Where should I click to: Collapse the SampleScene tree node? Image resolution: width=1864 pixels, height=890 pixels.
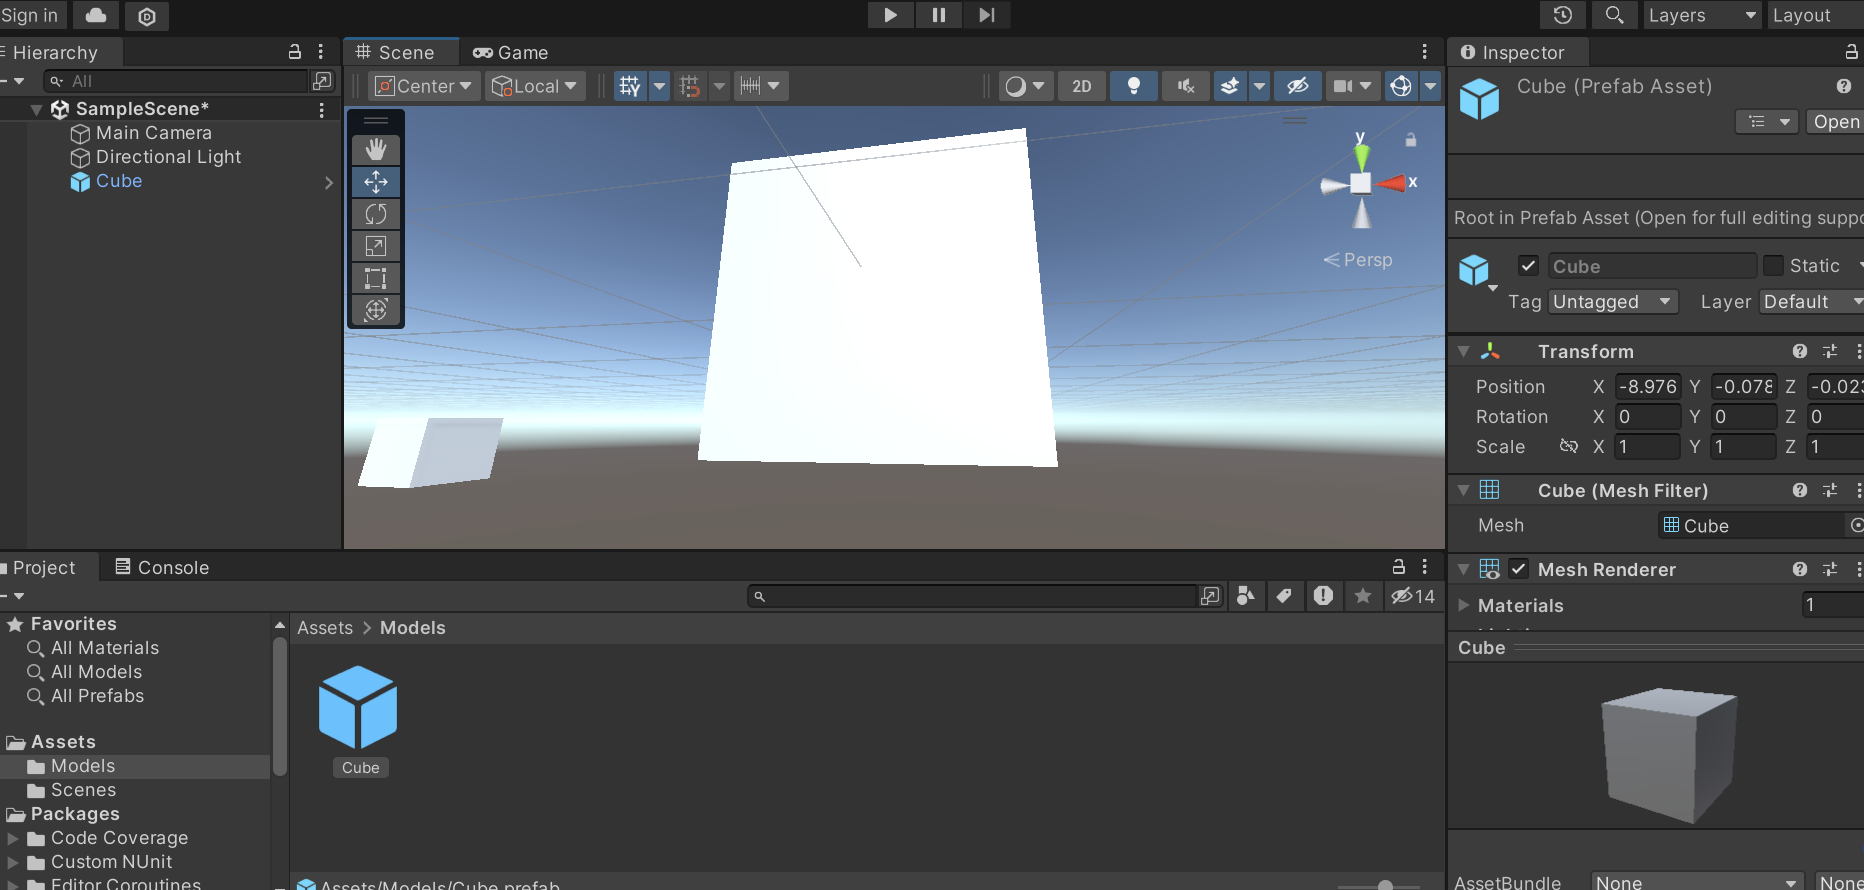36,109
